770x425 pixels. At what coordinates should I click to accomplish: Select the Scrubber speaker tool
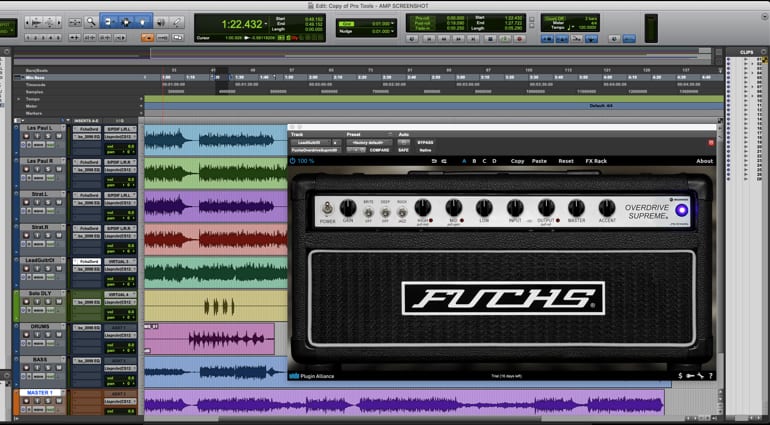click(161, 22)
